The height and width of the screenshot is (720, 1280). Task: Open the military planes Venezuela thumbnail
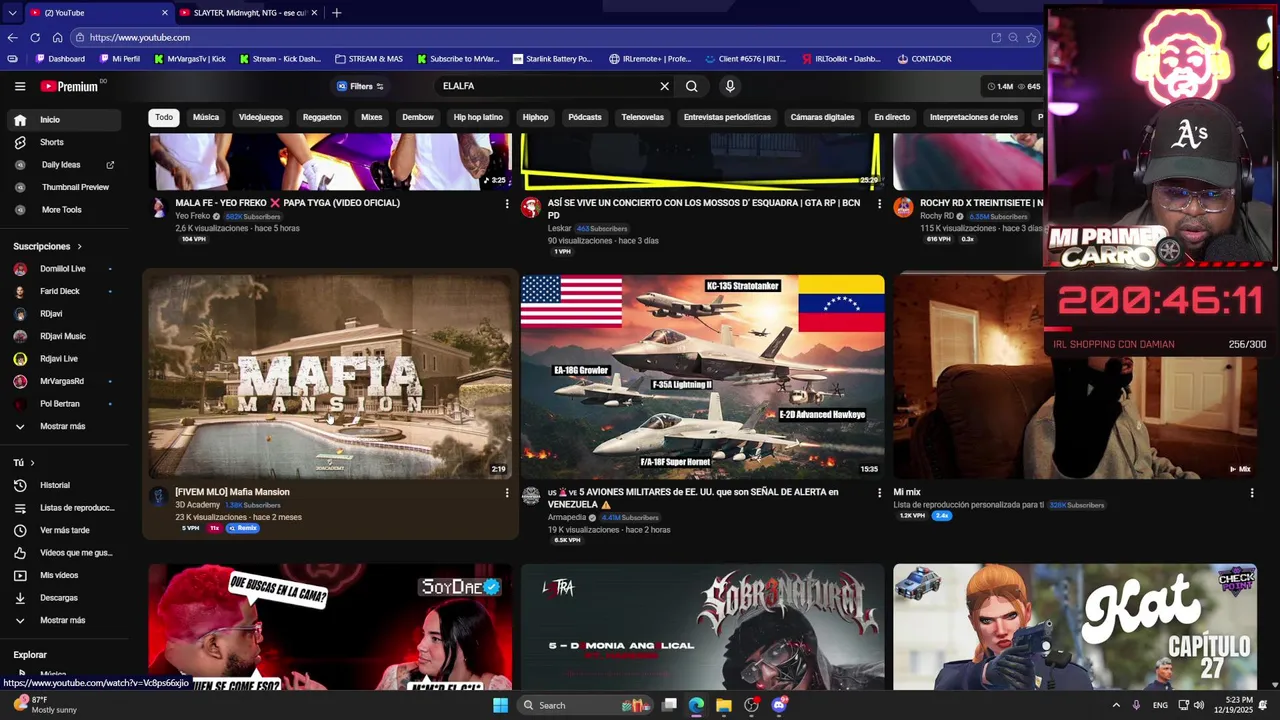(702, 376)
